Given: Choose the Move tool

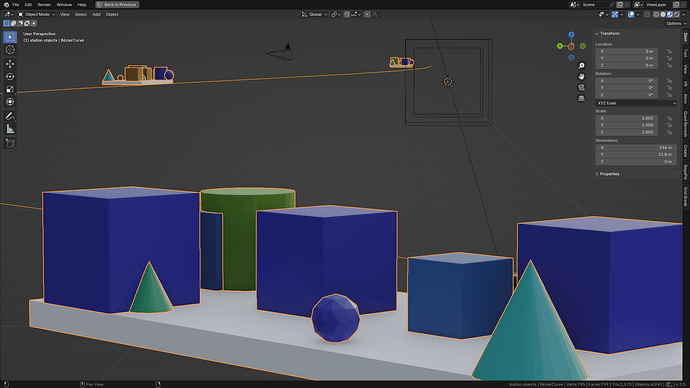Looking at the screenshot, I should coord(10,64).
